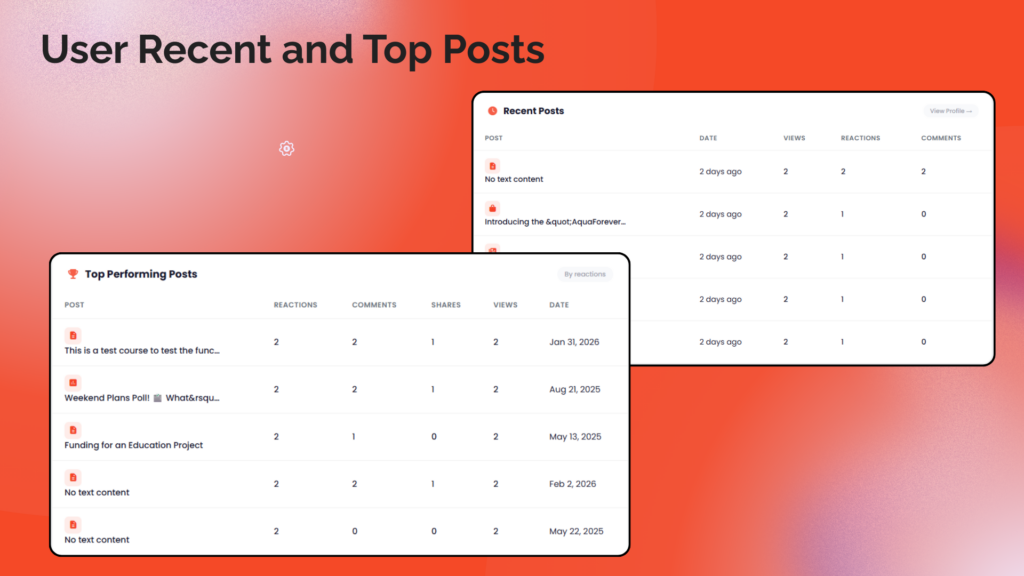The image size is (1024, 576).
Task: Click post icon for the May 22, 2025 row
Action: click(x=72, y=524)
